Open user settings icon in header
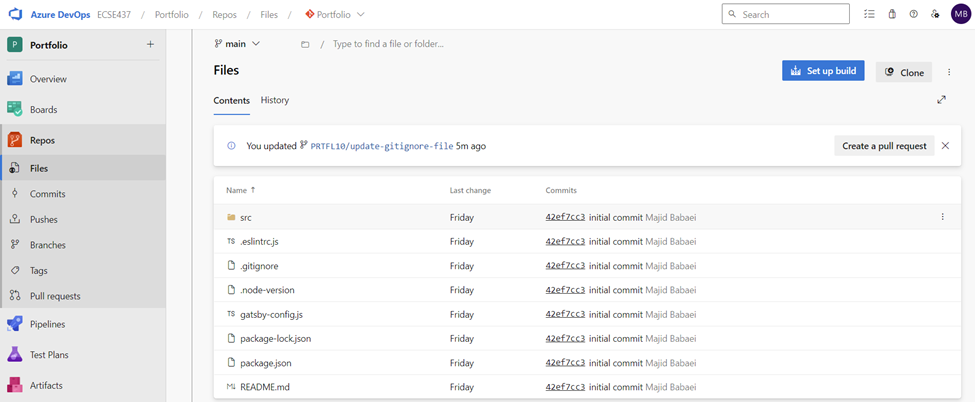 (x=935, y=14)
